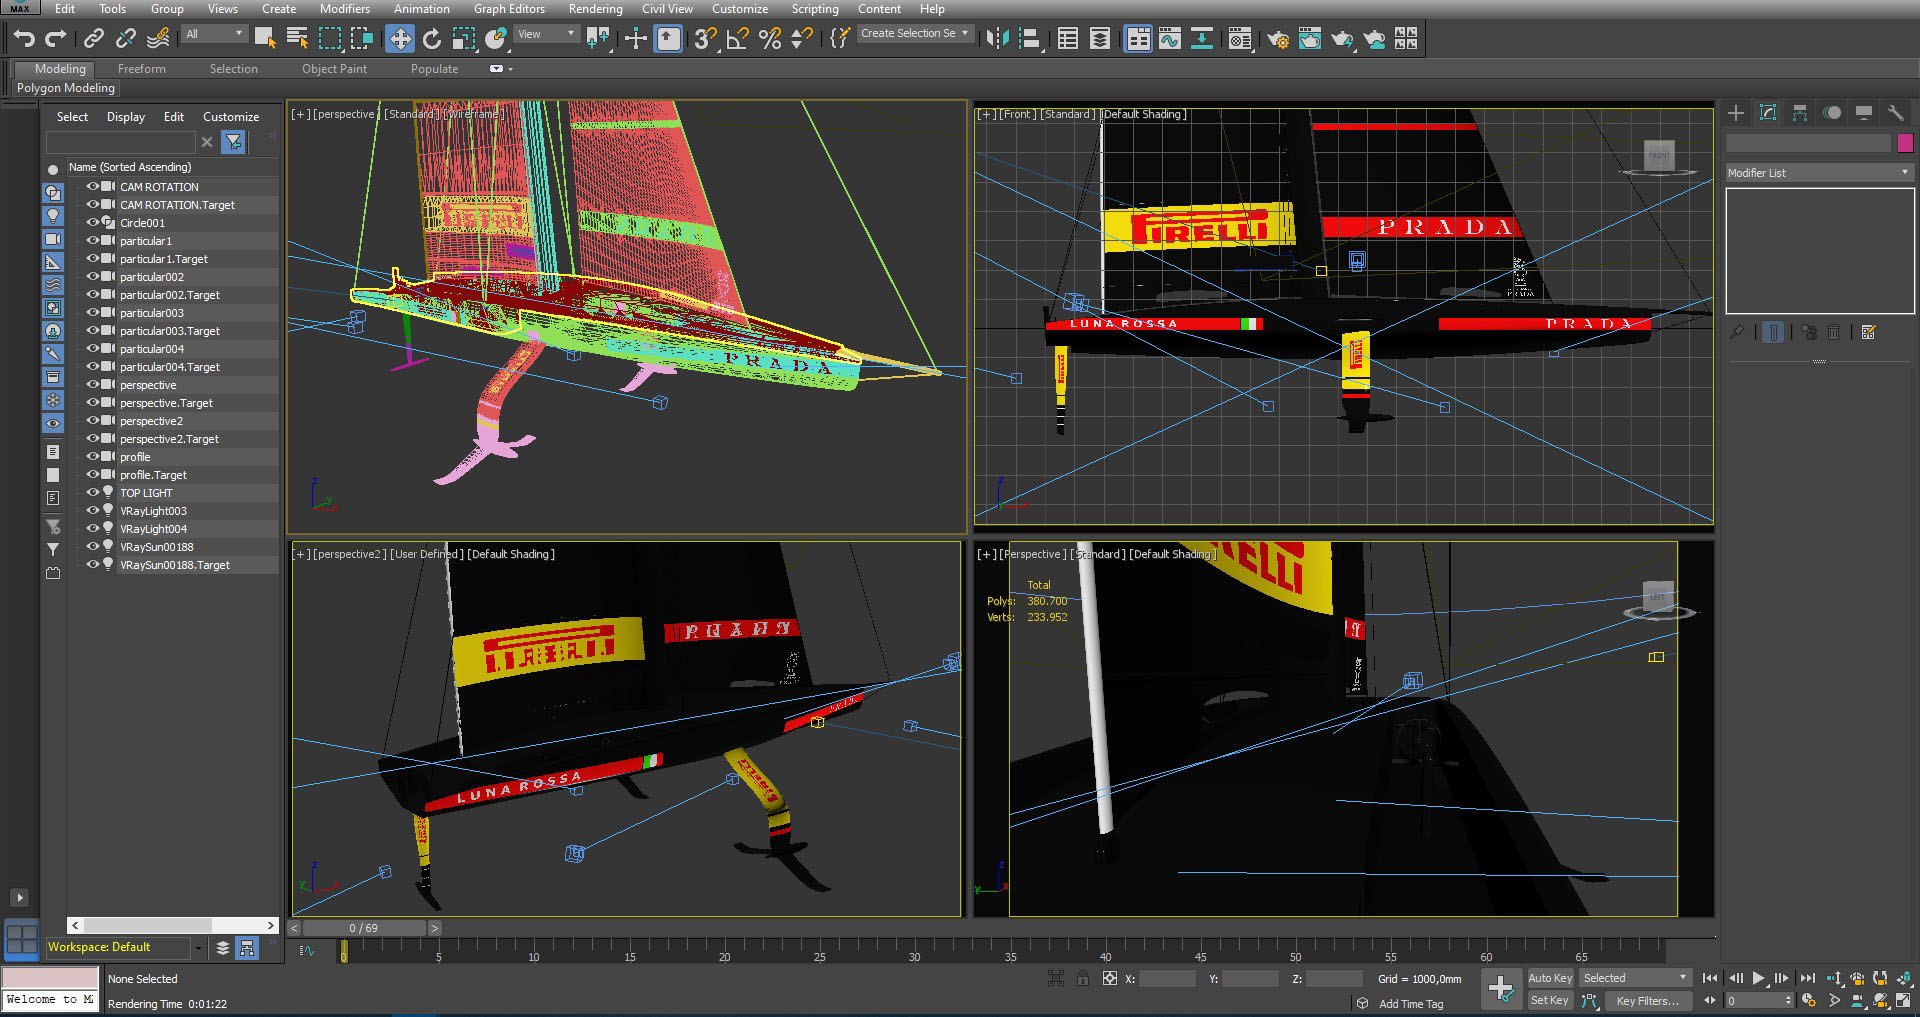The width and height of the screenshot is (1920, 1017).
Task: Switch to the Freeform ribbon tab
Action: pos(142,69)
